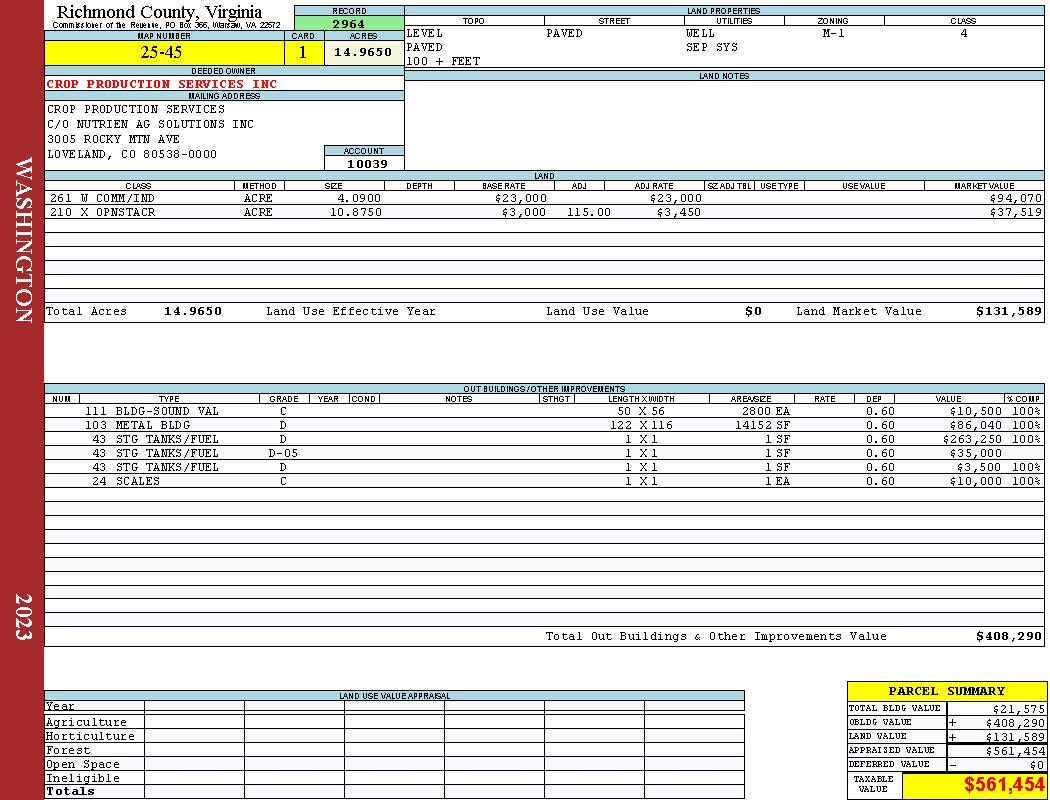The image size is (1050, 800).
Task: Select the 24 SCALES improvement row
Action: coord(544,481)
